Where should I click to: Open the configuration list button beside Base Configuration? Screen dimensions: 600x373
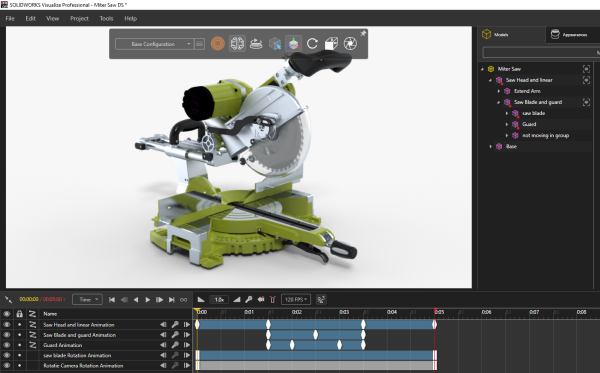[x=199, y=44]
